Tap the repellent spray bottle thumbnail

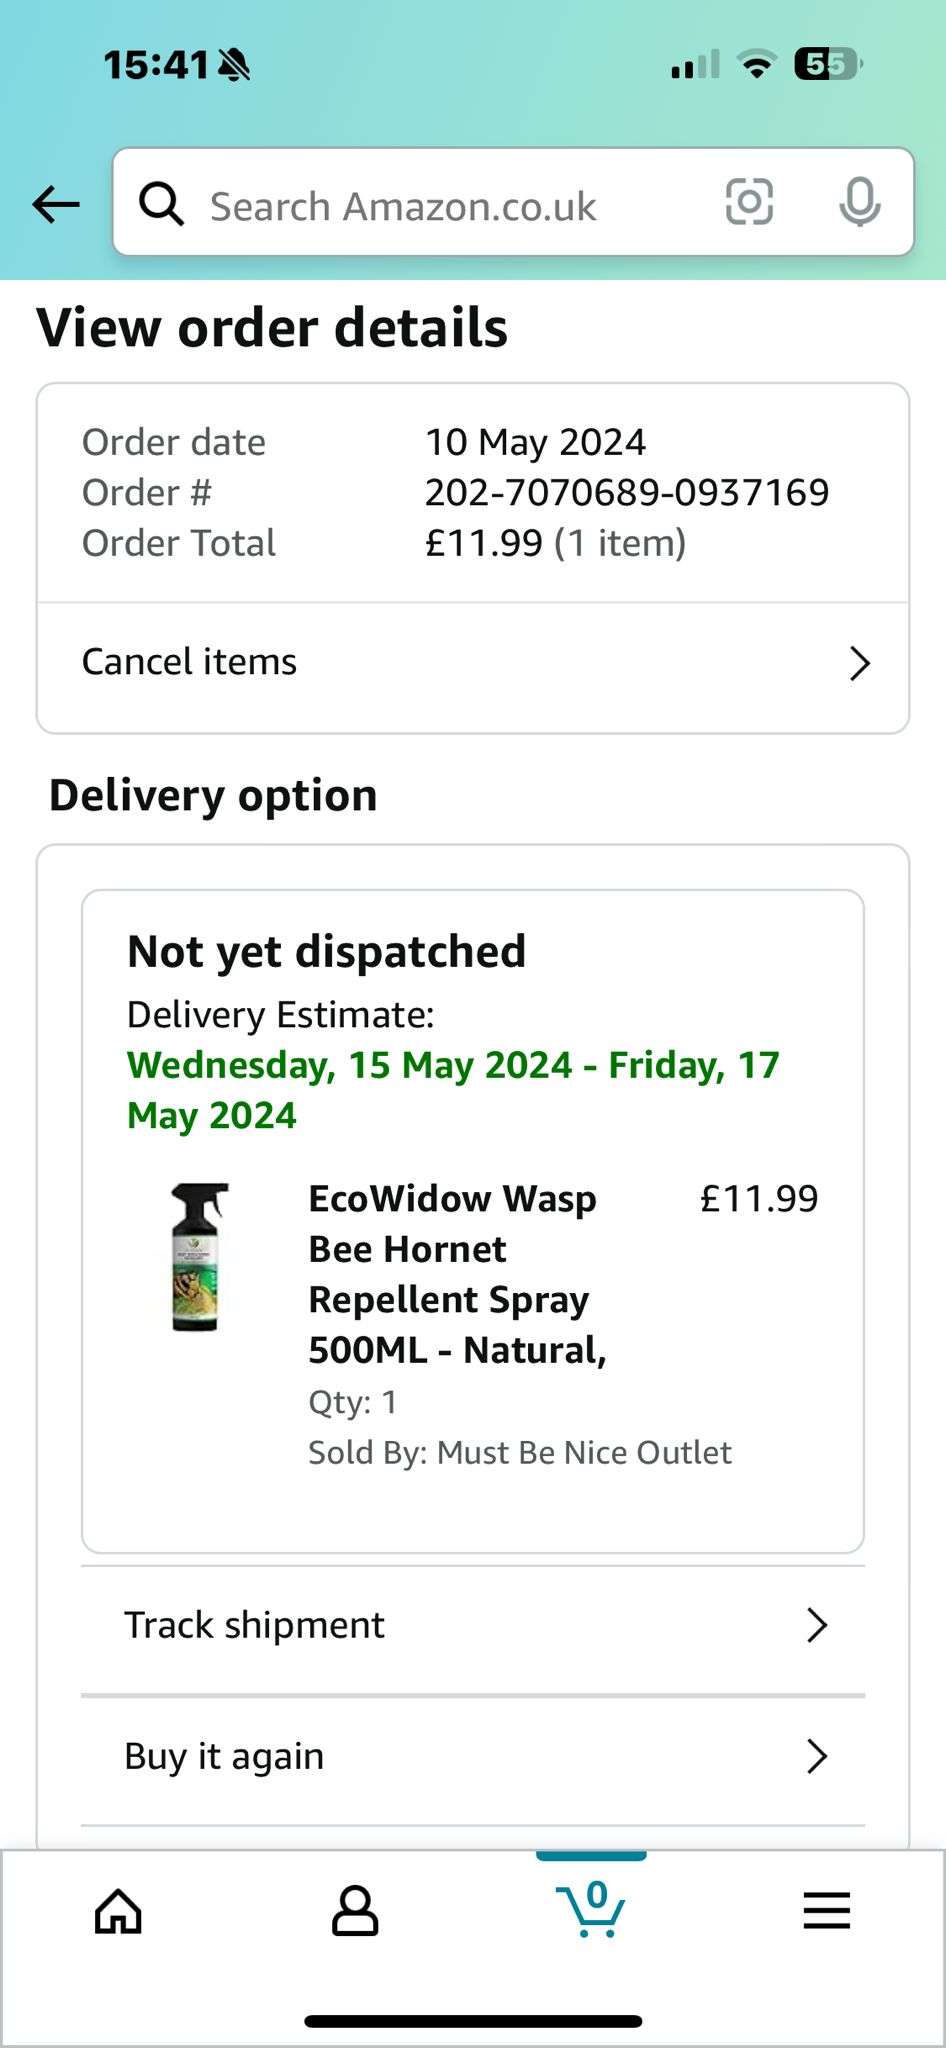[x=198, y=1257]
